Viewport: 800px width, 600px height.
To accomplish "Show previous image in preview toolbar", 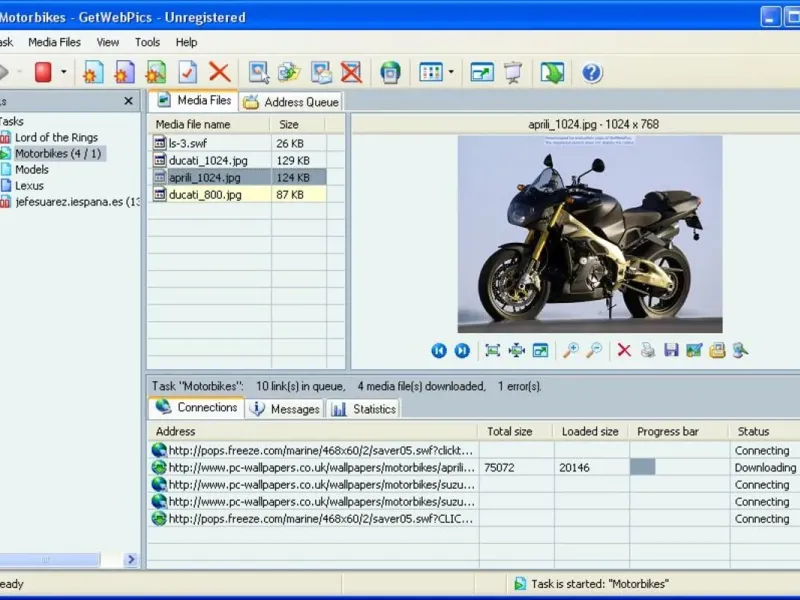I will coord(439,350).
